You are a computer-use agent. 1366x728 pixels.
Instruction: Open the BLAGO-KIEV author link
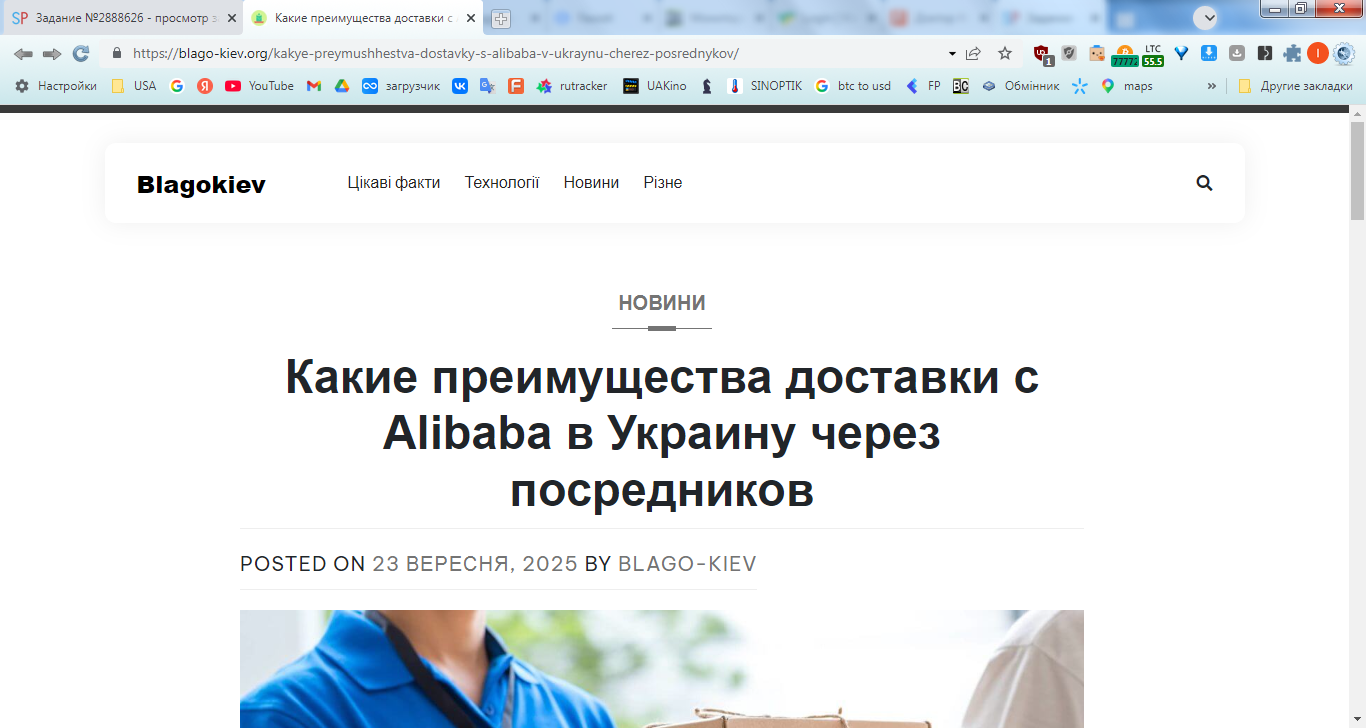tap(687, 564)
